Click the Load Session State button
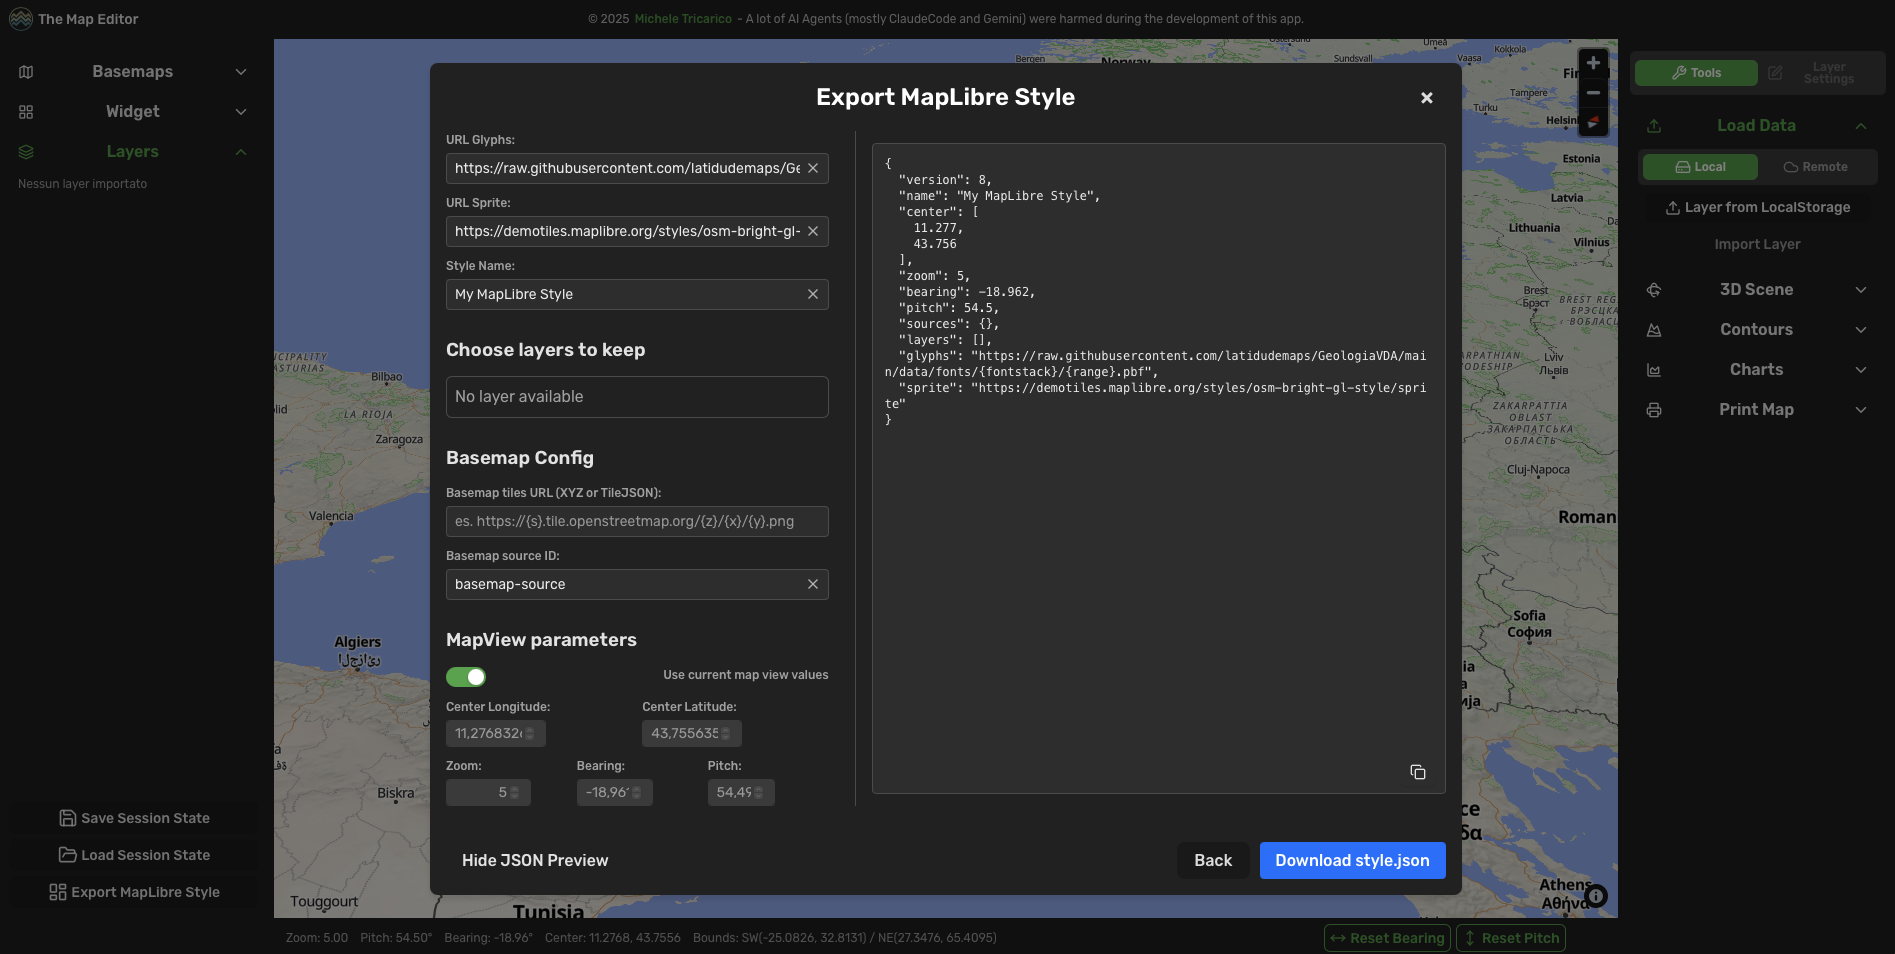1895x954 pixels. click(133, 855)
